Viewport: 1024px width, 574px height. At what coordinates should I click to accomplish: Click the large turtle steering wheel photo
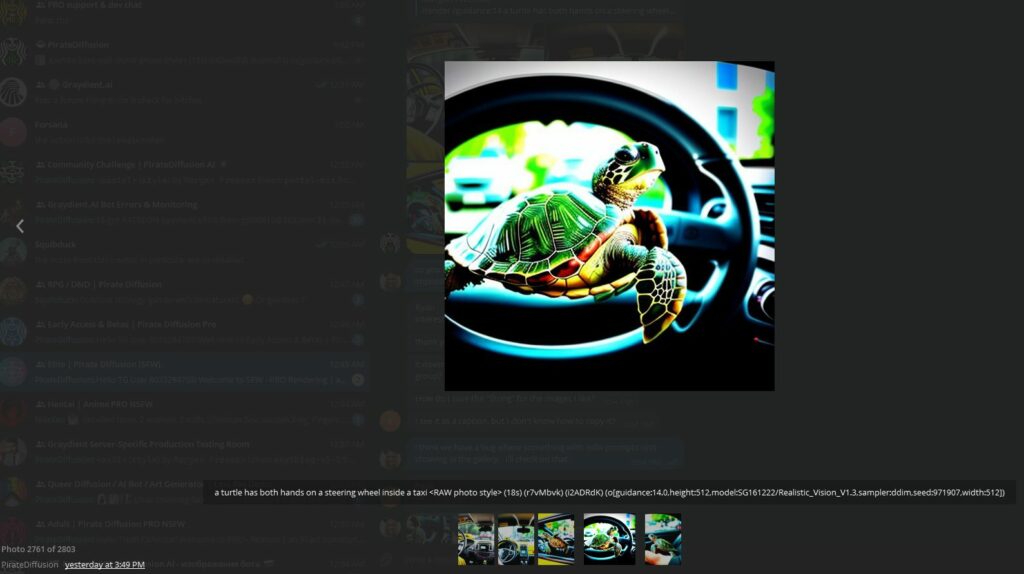pyautogui.click(x=609, y=226)
